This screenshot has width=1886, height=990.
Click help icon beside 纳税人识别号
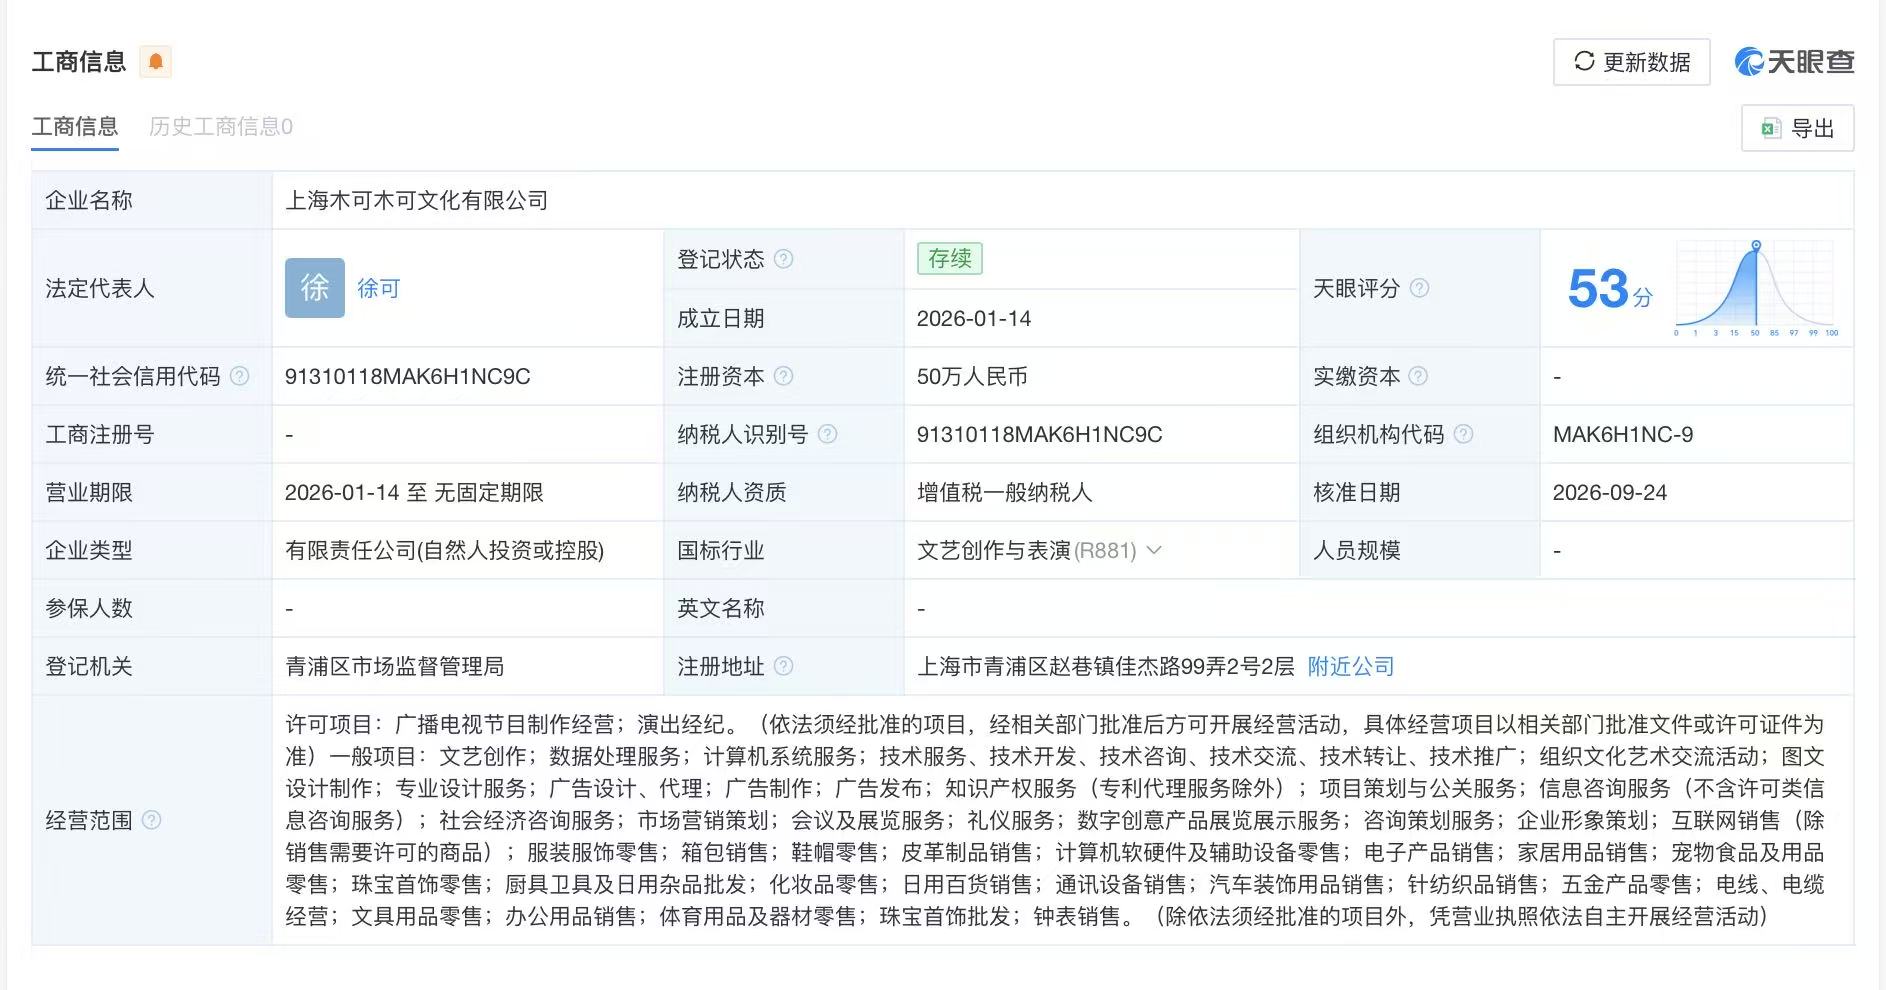(827, 434)
